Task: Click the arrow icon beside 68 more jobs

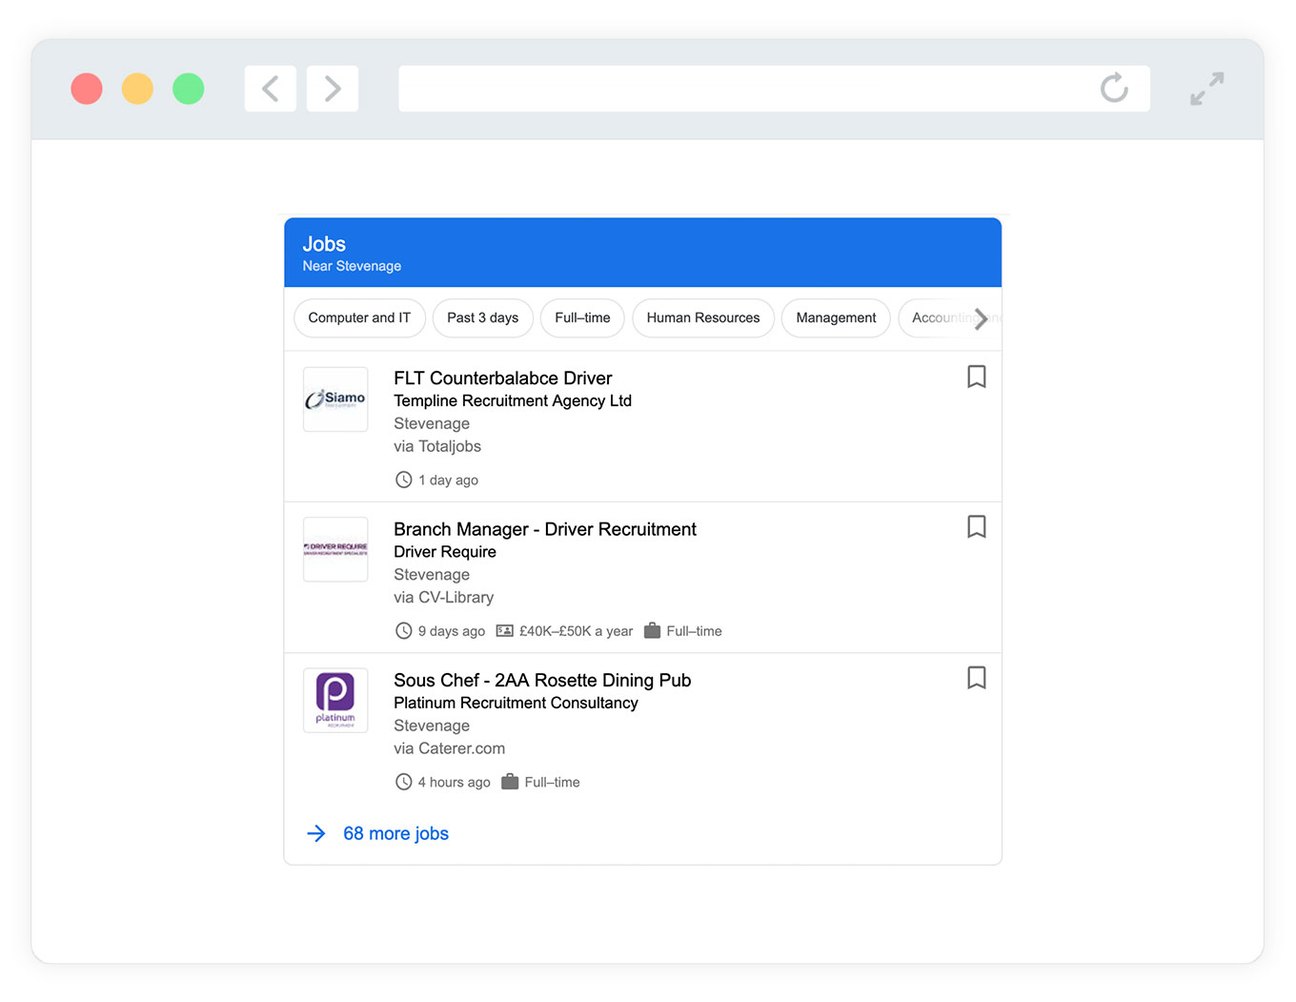Action: pos(316,834)
